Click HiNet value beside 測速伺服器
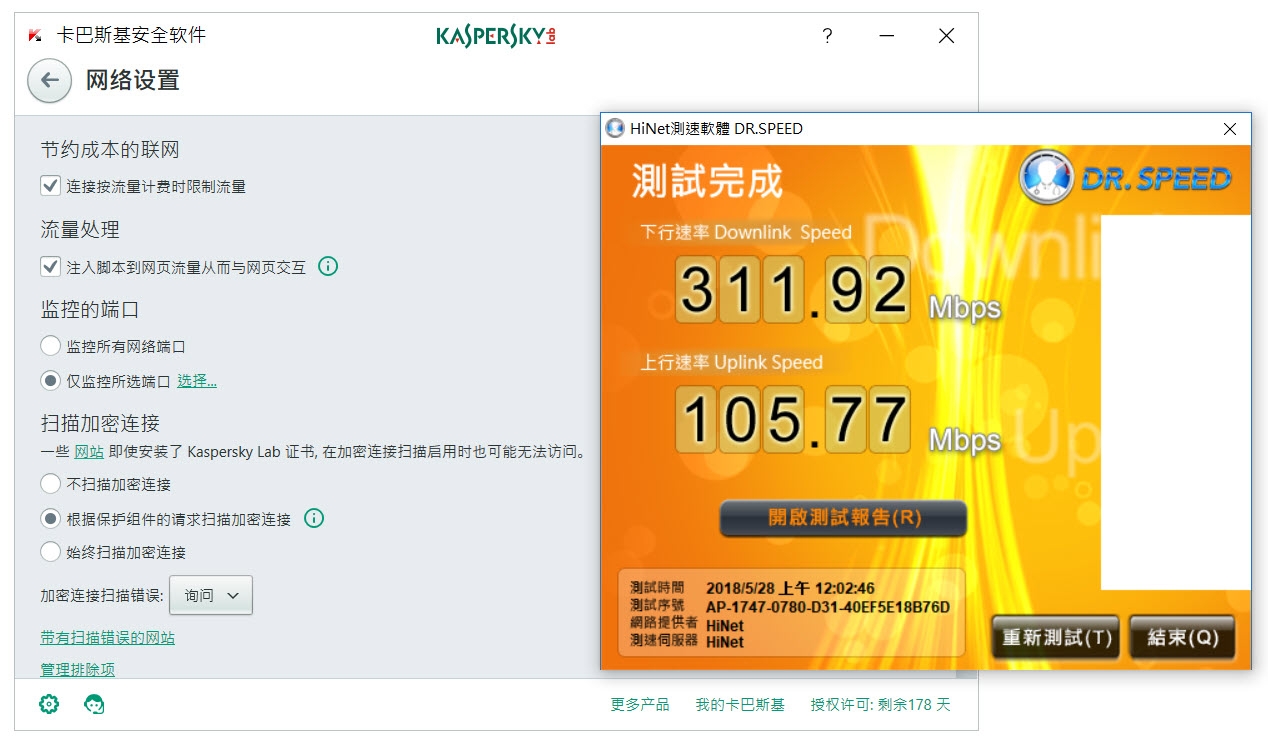1268x736 pixels. (725, 642)
